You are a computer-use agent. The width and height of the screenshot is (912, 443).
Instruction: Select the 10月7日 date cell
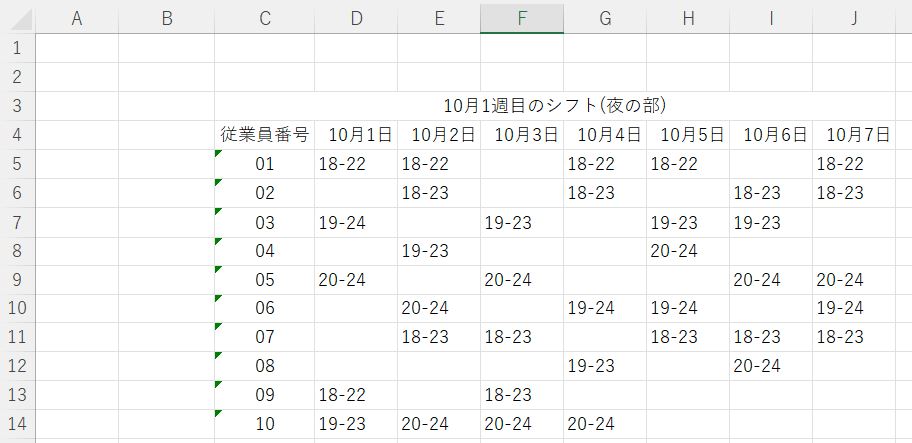[x=853, y=134]
